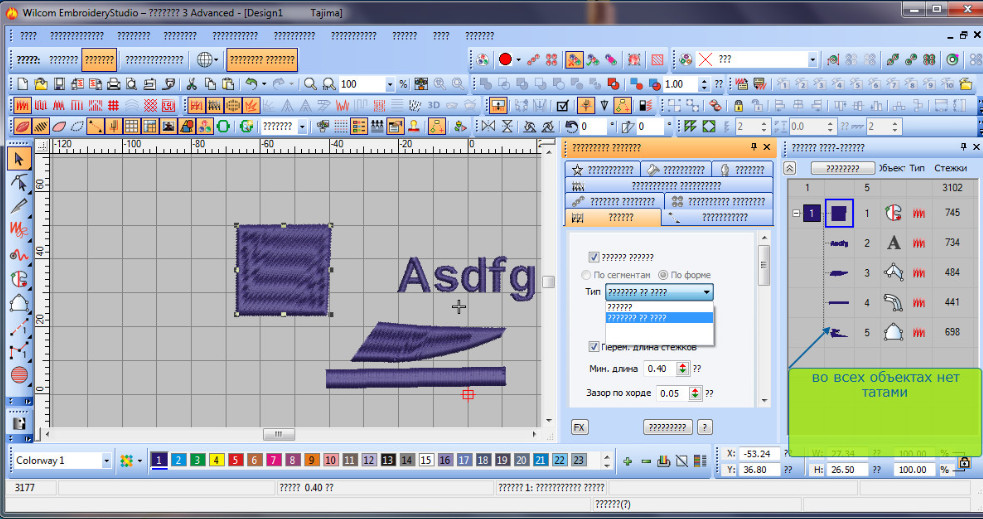Screen dimensions: 983x519
Task: Select red color swatch number 5
Action: pyautogui.click(x=235, y=461)
